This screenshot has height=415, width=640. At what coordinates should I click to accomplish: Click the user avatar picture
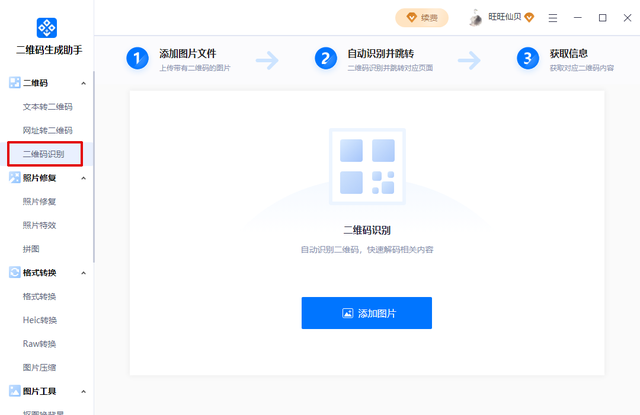tap(475, 18)
